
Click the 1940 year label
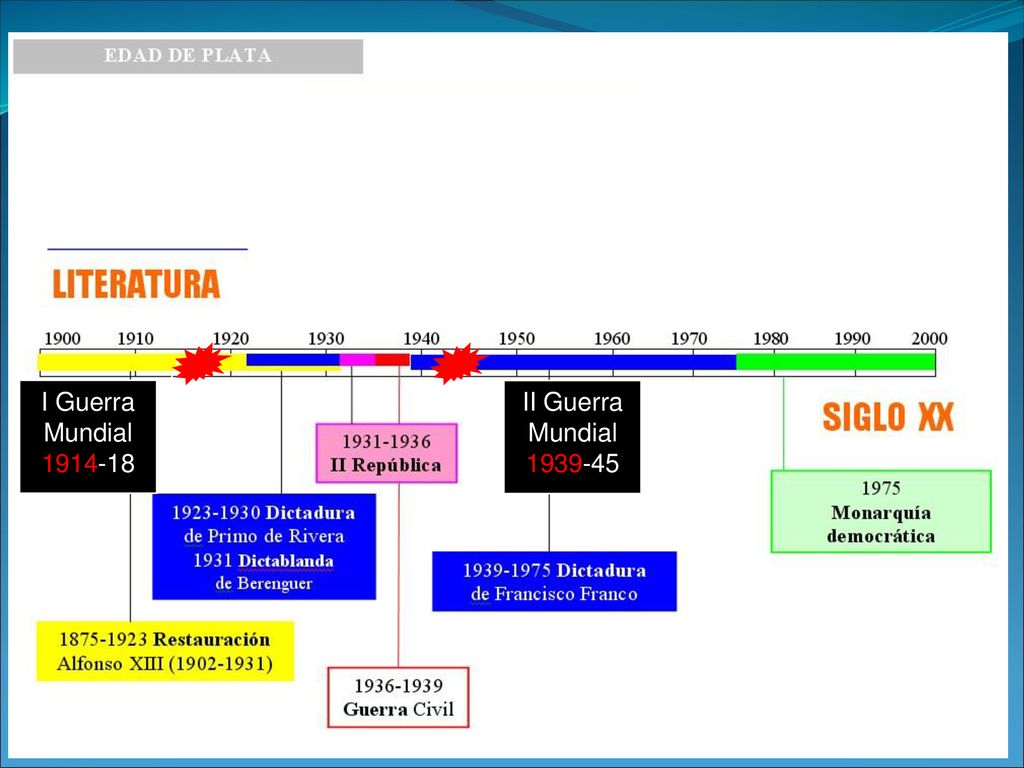421,338
